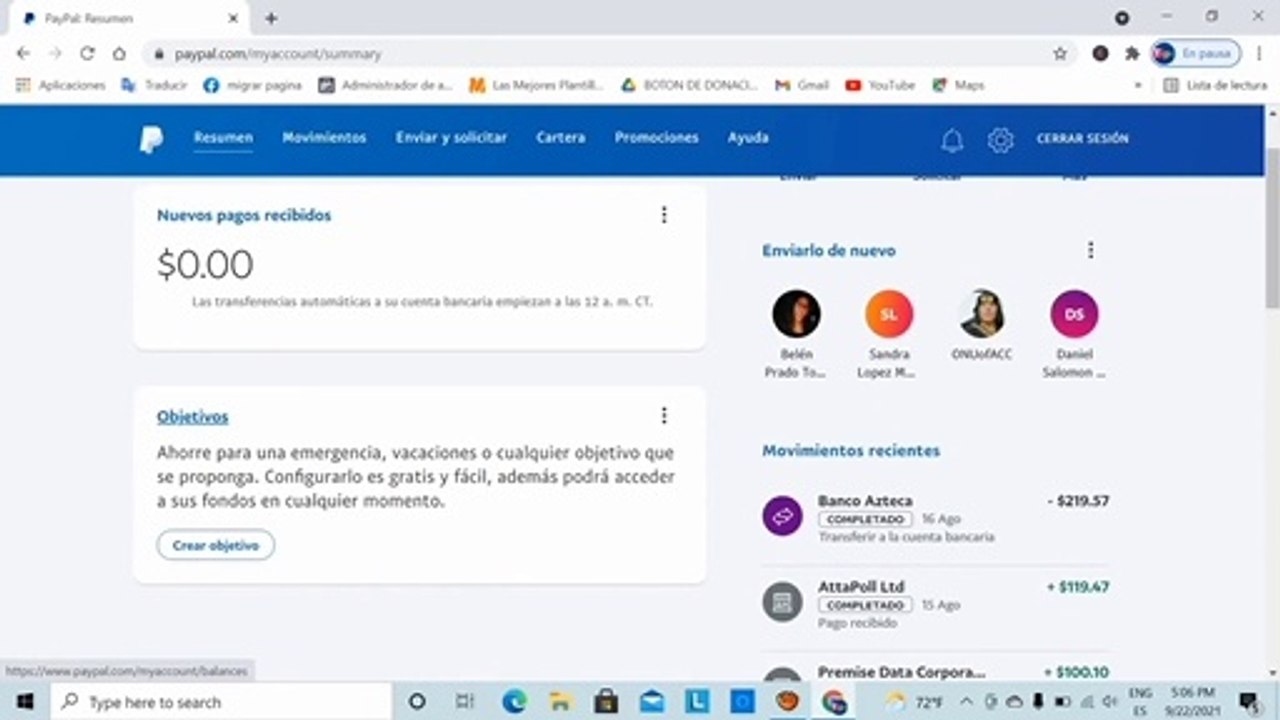Open Traducir bookmark
This screenshot has height=720, width=1280.
pos(154,86)
